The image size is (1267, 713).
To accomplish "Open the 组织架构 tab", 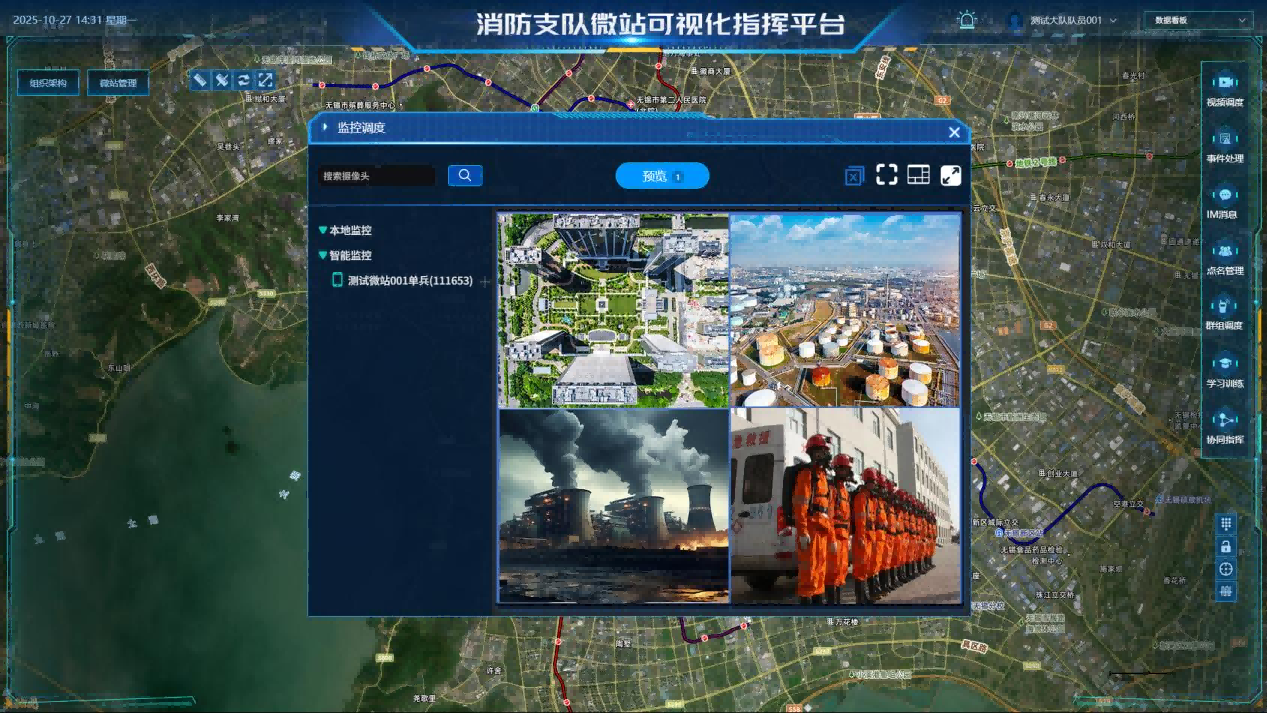I will (x=48, y=83).
